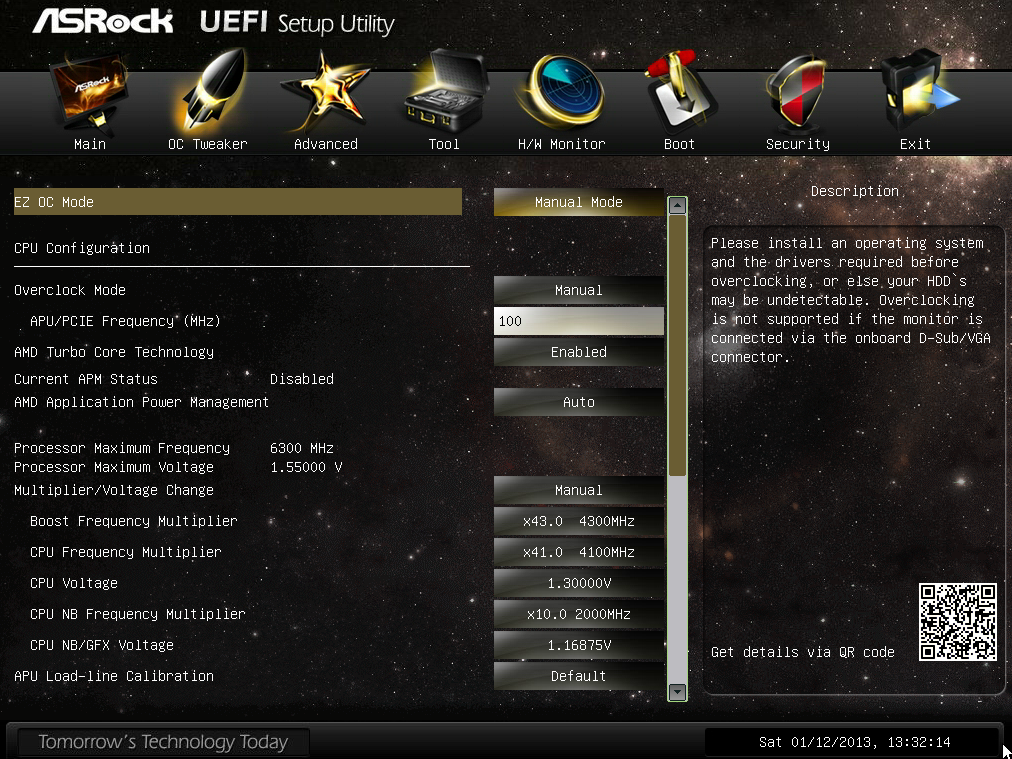Change CPU NB Frequency Multiplier x10.0 value
The height and width of the screenshot is (759, 1012).
[x=579, y=614]
